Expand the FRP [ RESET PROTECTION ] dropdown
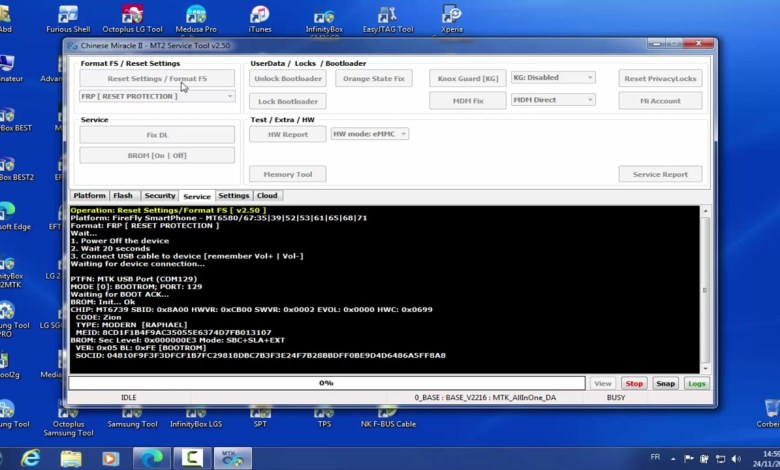Viewport: 780px width, 470px height. [157, 96]
